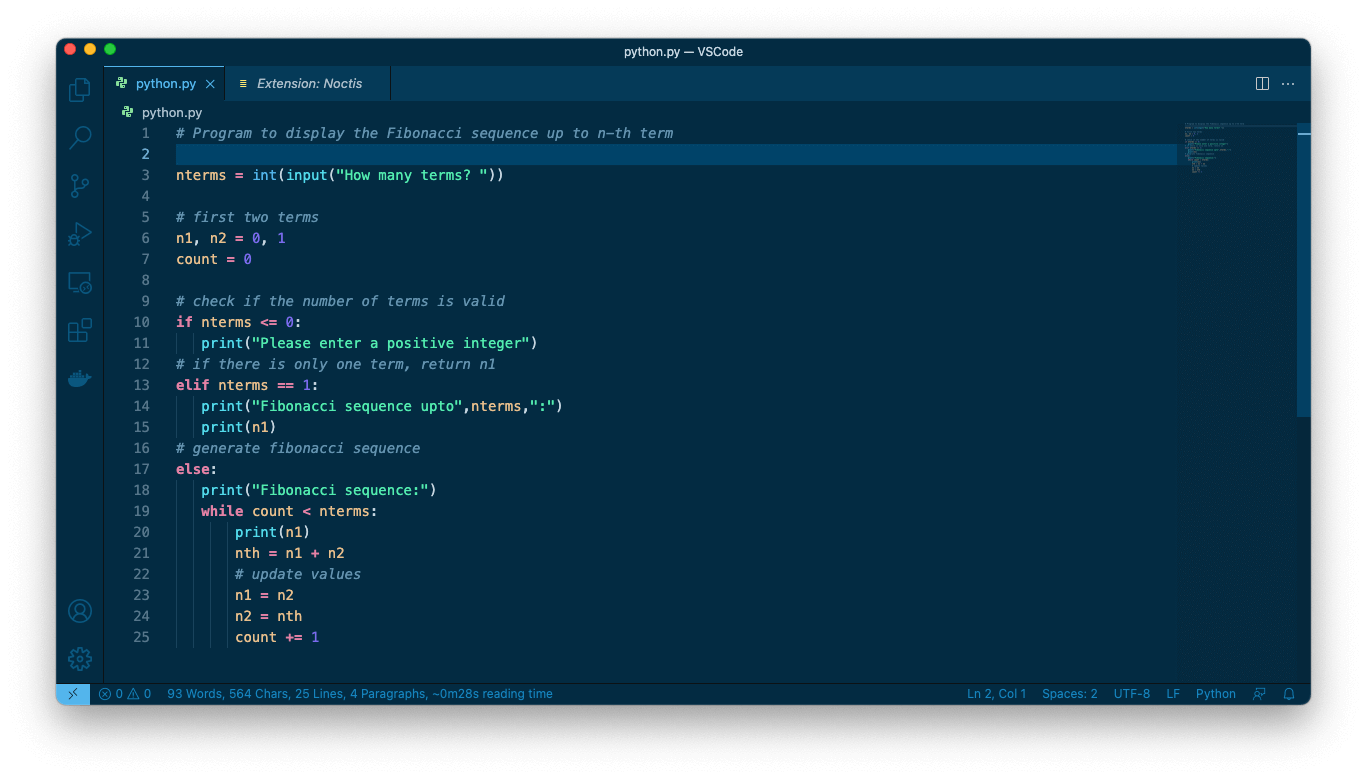Close the python.py tab
Image resolution: width=1367 pixels, height=779 pixels.
click(210, 84)
